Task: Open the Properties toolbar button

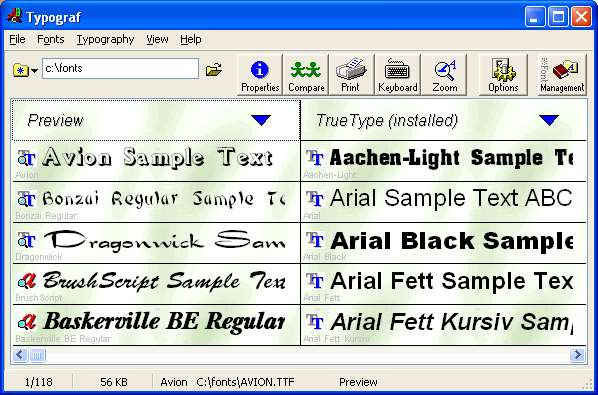Action: [x=260, y=75]
